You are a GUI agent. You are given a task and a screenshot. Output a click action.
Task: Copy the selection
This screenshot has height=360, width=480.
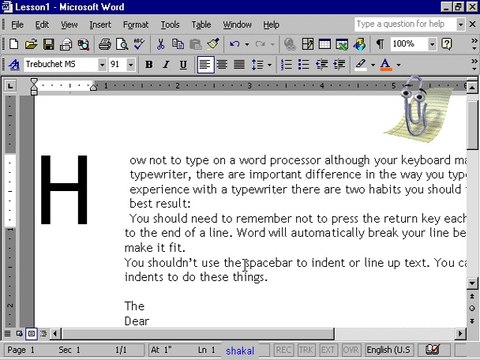[x=178, y=44]
